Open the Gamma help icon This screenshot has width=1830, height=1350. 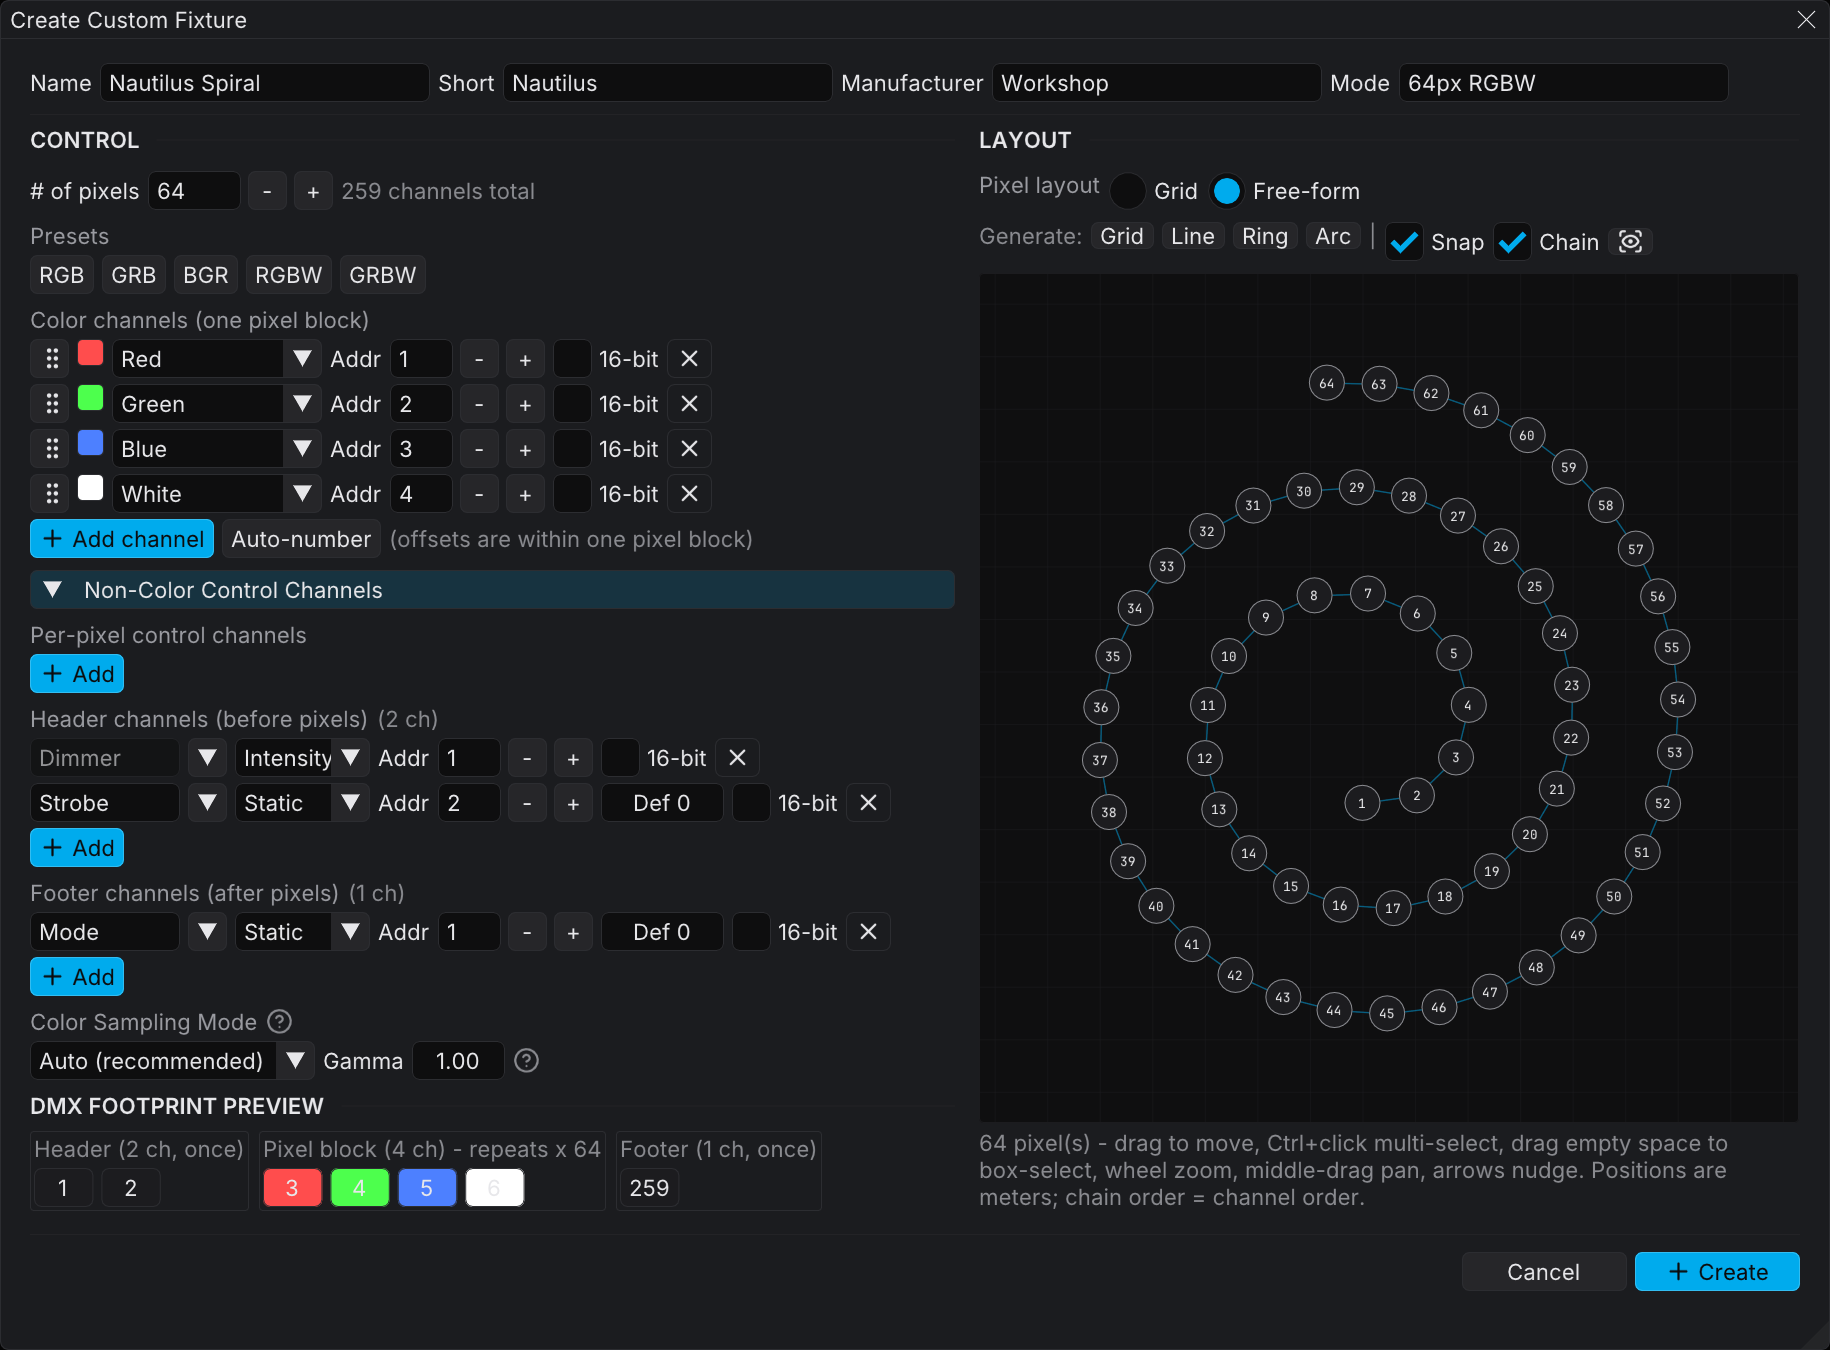(x=526, y=1060)
